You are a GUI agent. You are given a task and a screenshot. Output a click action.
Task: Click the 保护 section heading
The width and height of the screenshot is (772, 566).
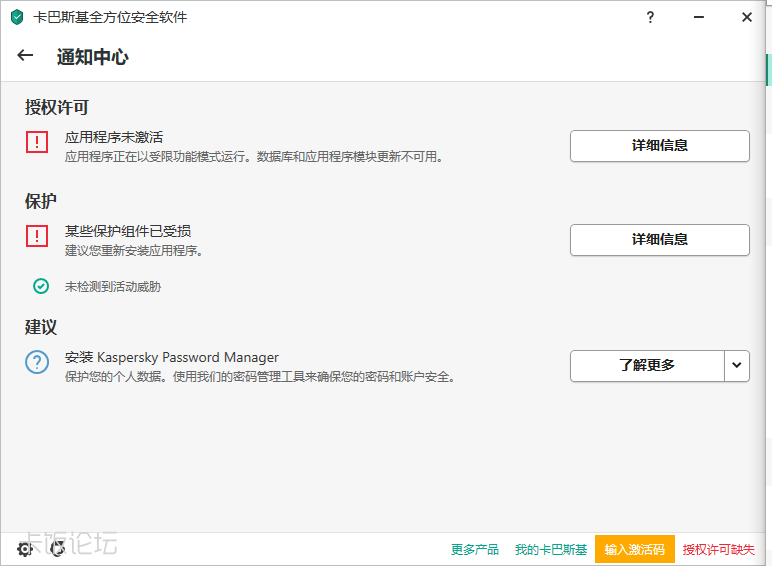[41, 201]
